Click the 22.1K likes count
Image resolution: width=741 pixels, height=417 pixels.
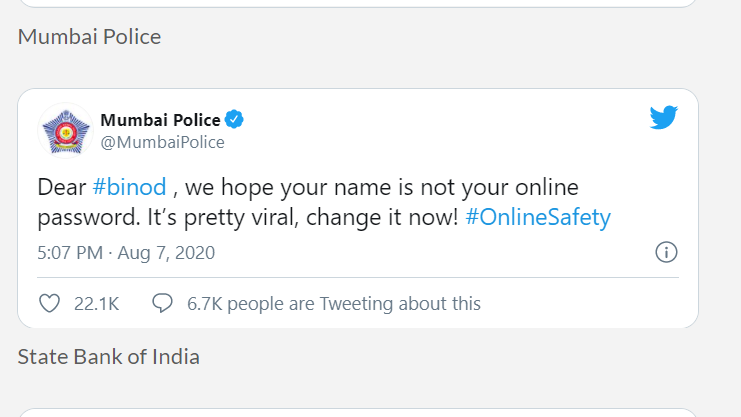click(97, 303)
